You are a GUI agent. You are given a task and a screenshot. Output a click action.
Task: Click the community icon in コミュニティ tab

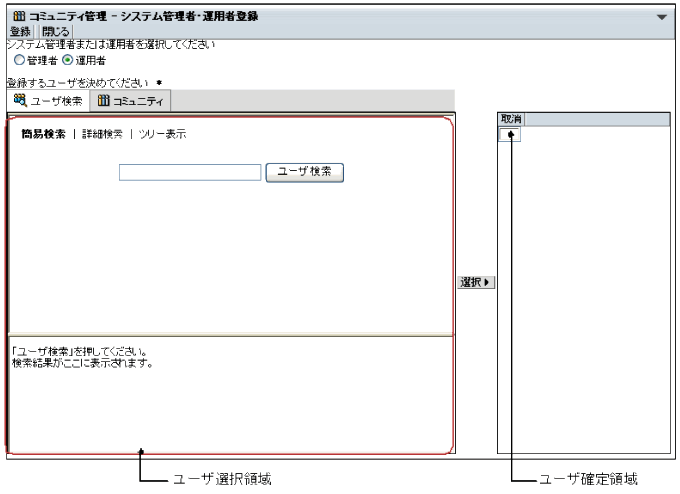[x=103, y=101]
